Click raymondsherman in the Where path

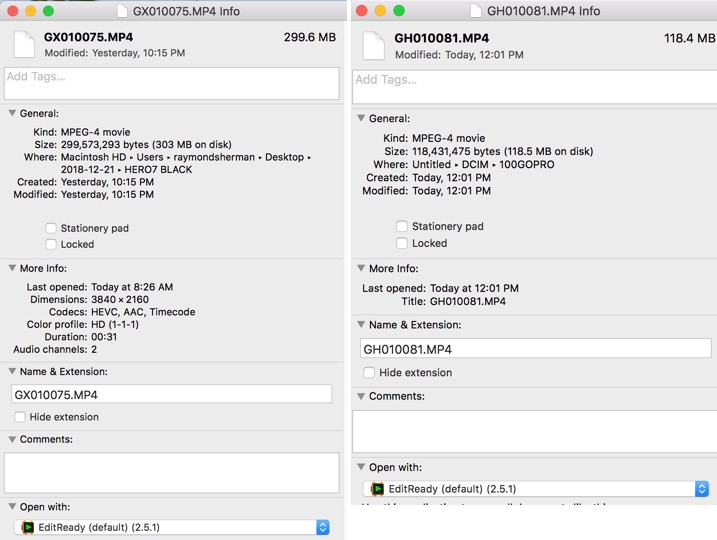(x=214, y=157)
